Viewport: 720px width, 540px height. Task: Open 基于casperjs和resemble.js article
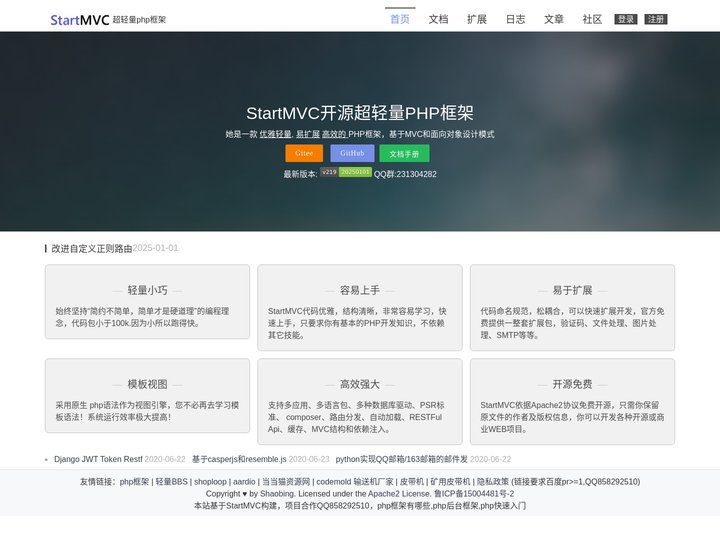239,459
